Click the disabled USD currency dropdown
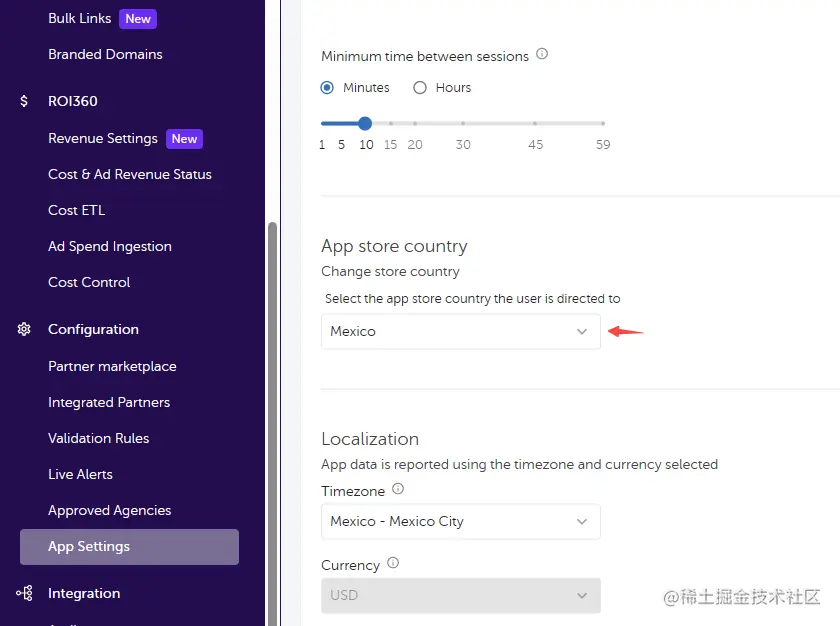 click(x=461, y=595)
